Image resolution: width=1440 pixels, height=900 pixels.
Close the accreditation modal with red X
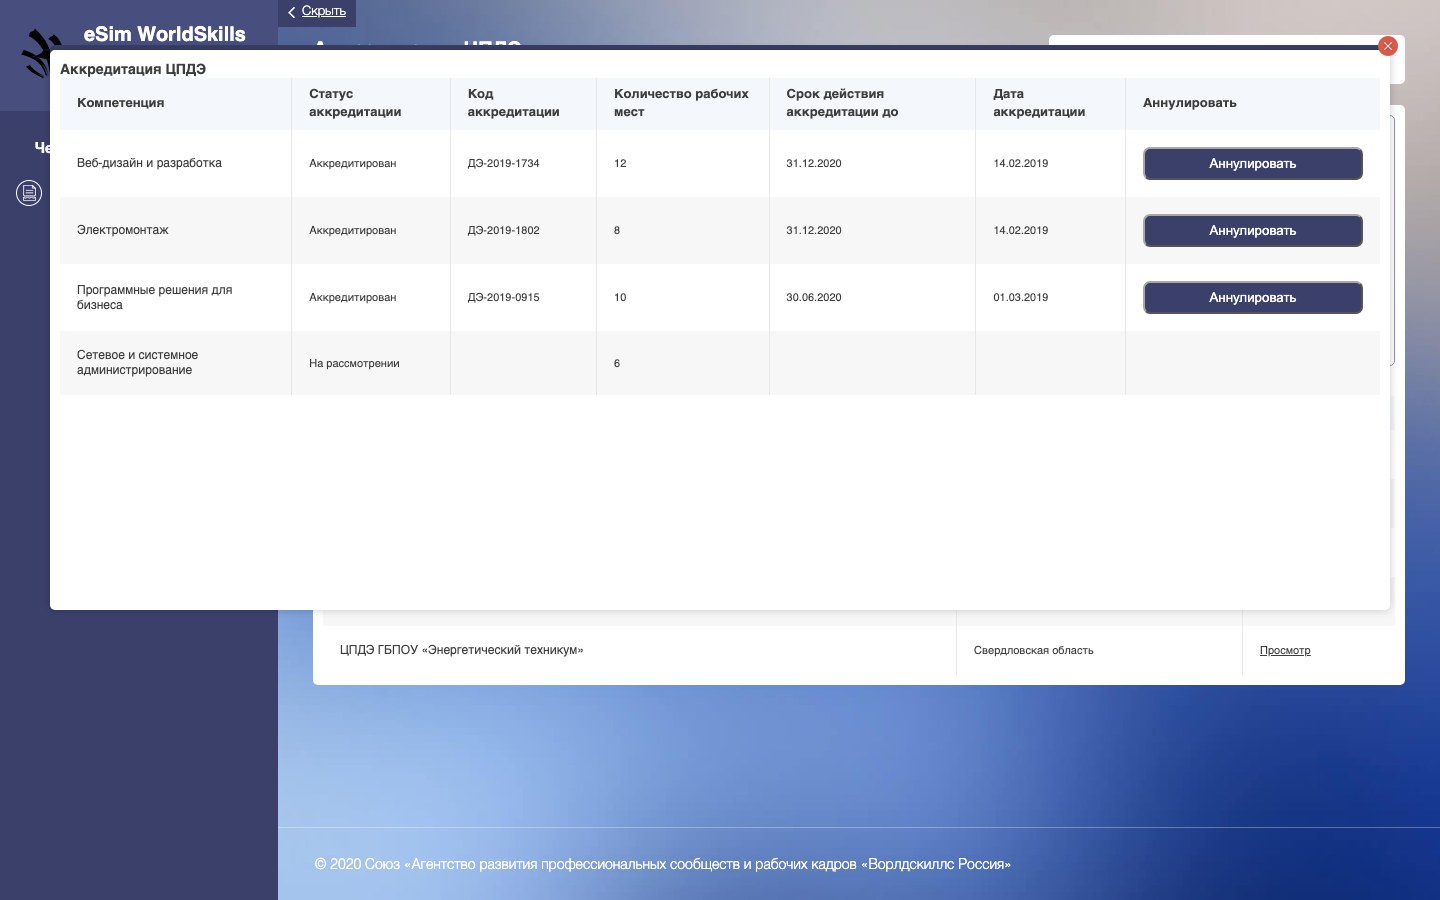1387,46
